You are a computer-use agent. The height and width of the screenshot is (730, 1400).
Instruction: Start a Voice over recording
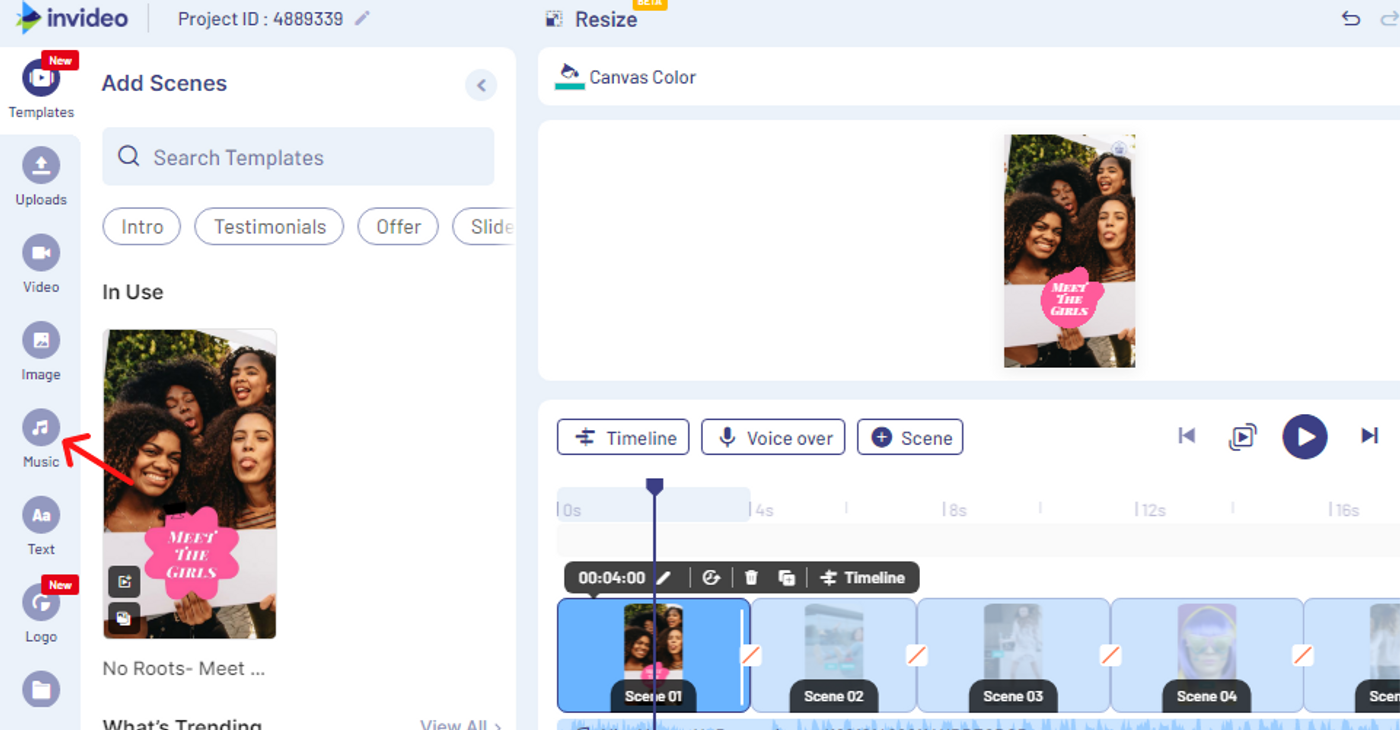pos(772,437)
